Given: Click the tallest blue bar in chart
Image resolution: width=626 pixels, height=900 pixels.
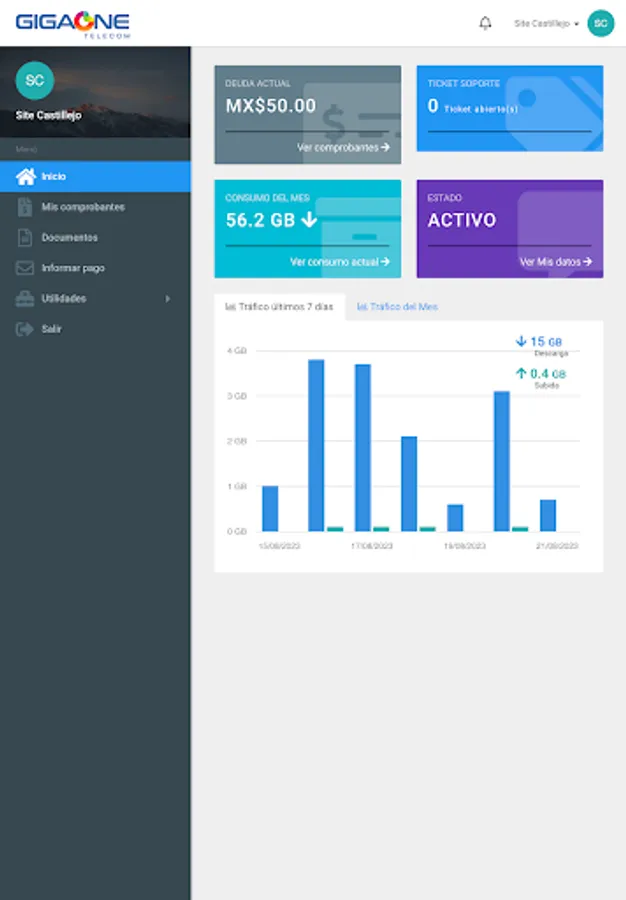Looking at the screenshot, I should coord(316,445).
